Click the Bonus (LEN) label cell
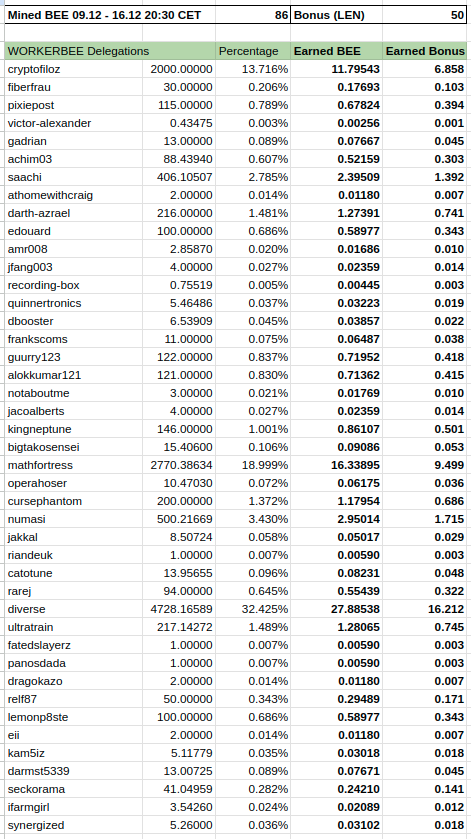Viewport: 471px width, 839px height. pyautogui.click(x=337, y=15)
